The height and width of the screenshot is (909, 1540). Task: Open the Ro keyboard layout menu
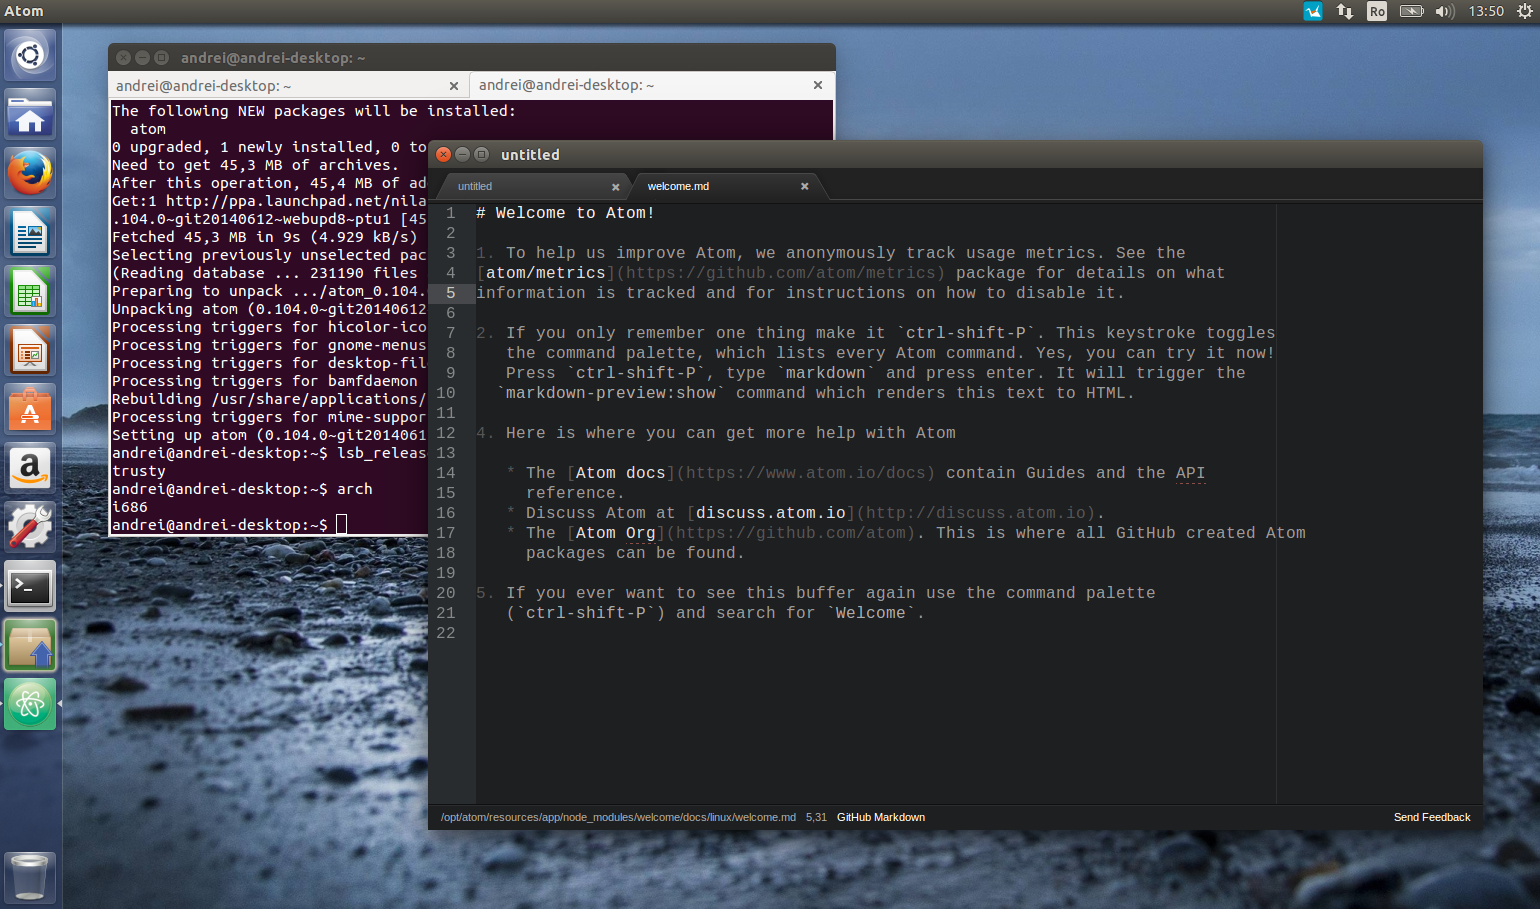point(1377,11)
